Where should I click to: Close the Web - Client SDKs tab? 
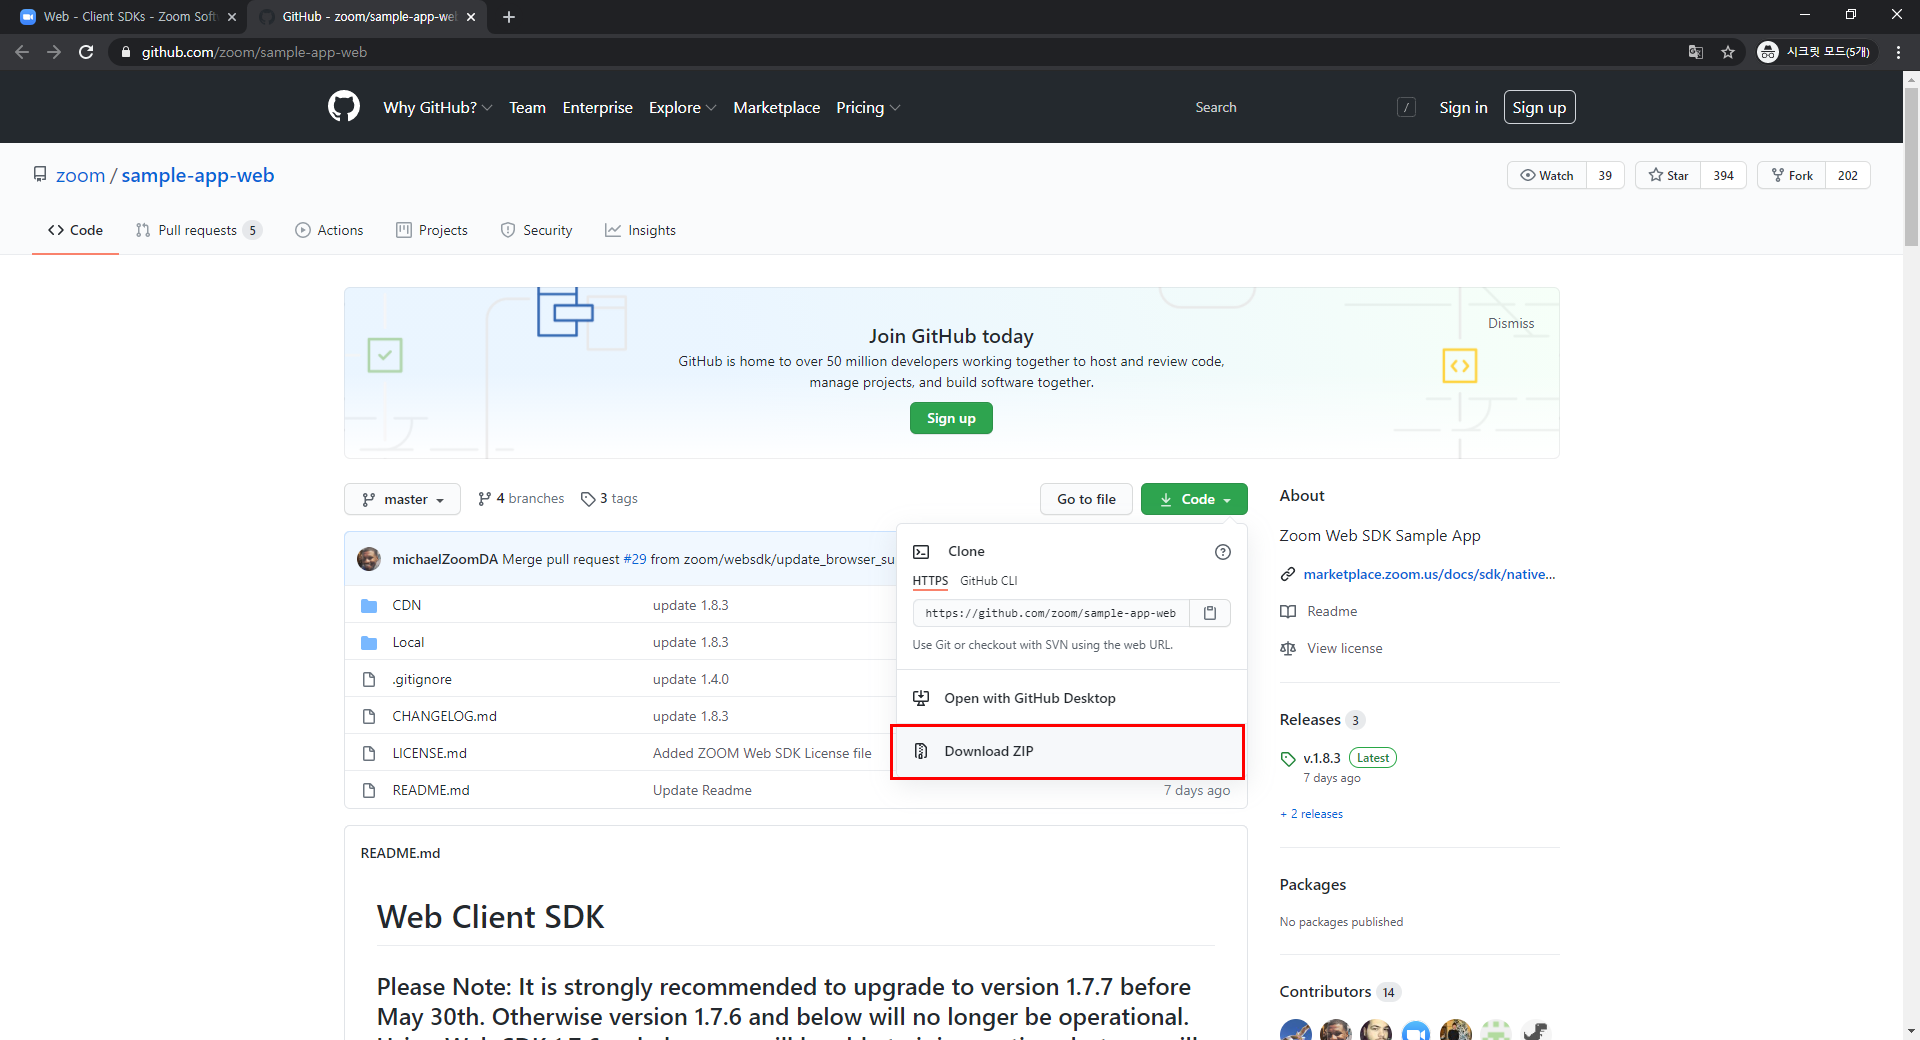[x=232, y=17]
